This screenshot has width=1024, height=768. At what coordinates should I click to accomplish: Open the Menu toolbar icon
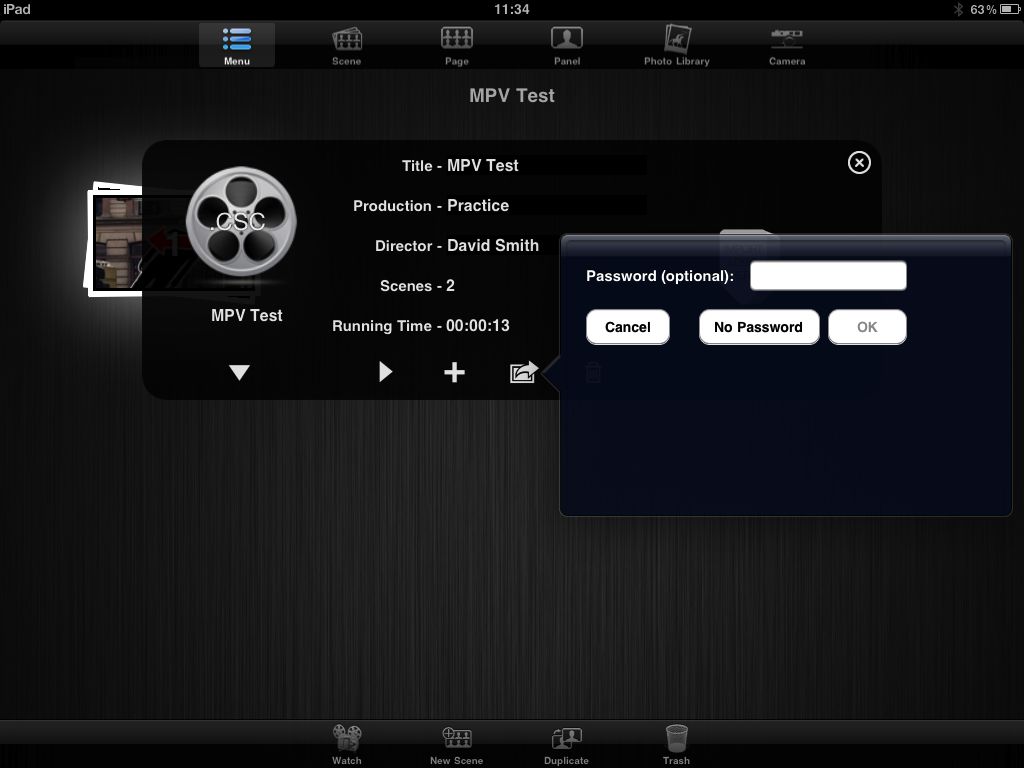point(237,45)
